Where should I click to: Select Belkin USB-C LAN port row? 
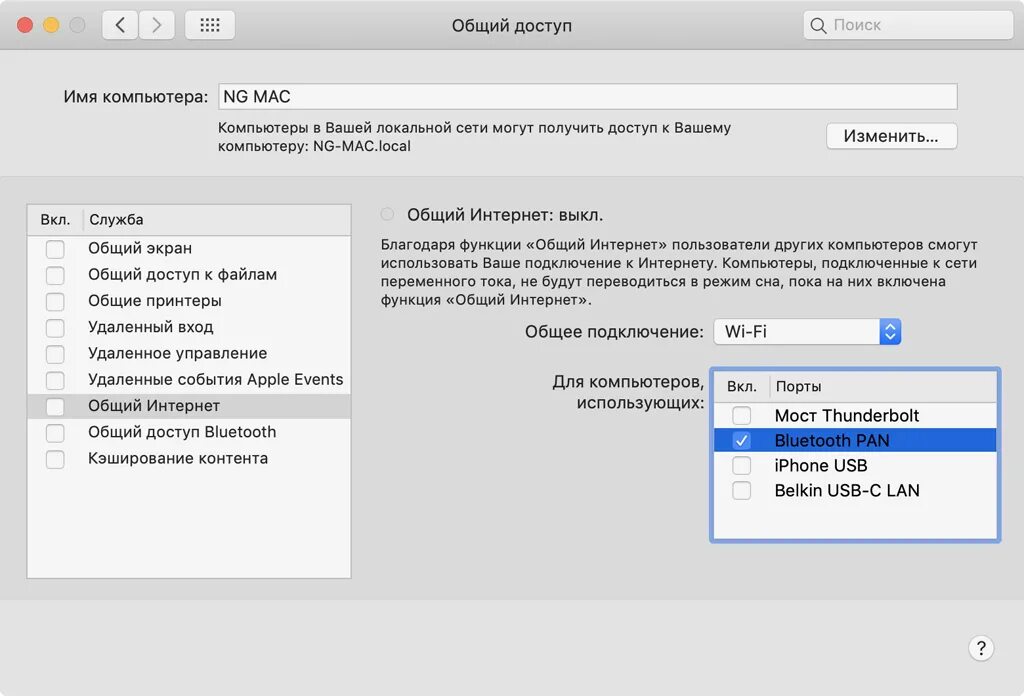coord(846,491)
